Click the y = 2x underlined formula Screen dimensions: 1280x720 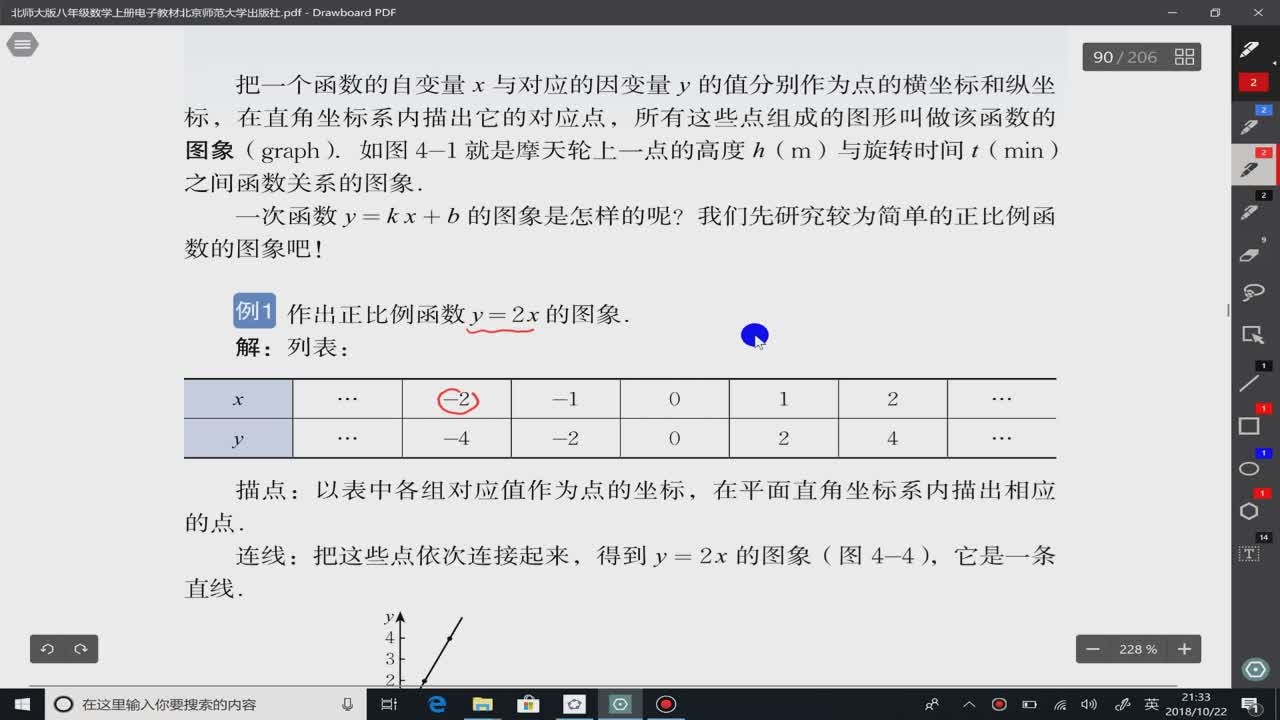505,316
